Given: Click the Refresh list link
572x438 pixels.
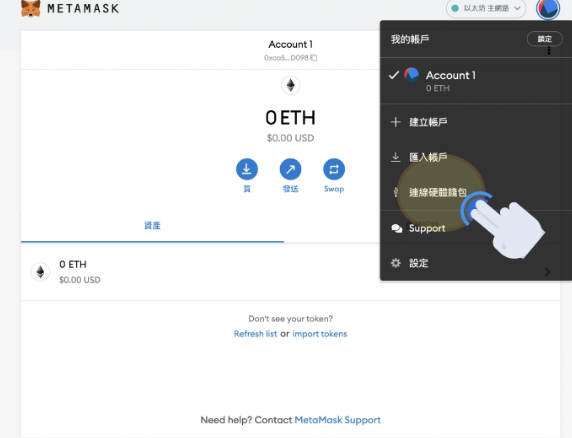Looking at the screenshot, I should tap(255, 334).
